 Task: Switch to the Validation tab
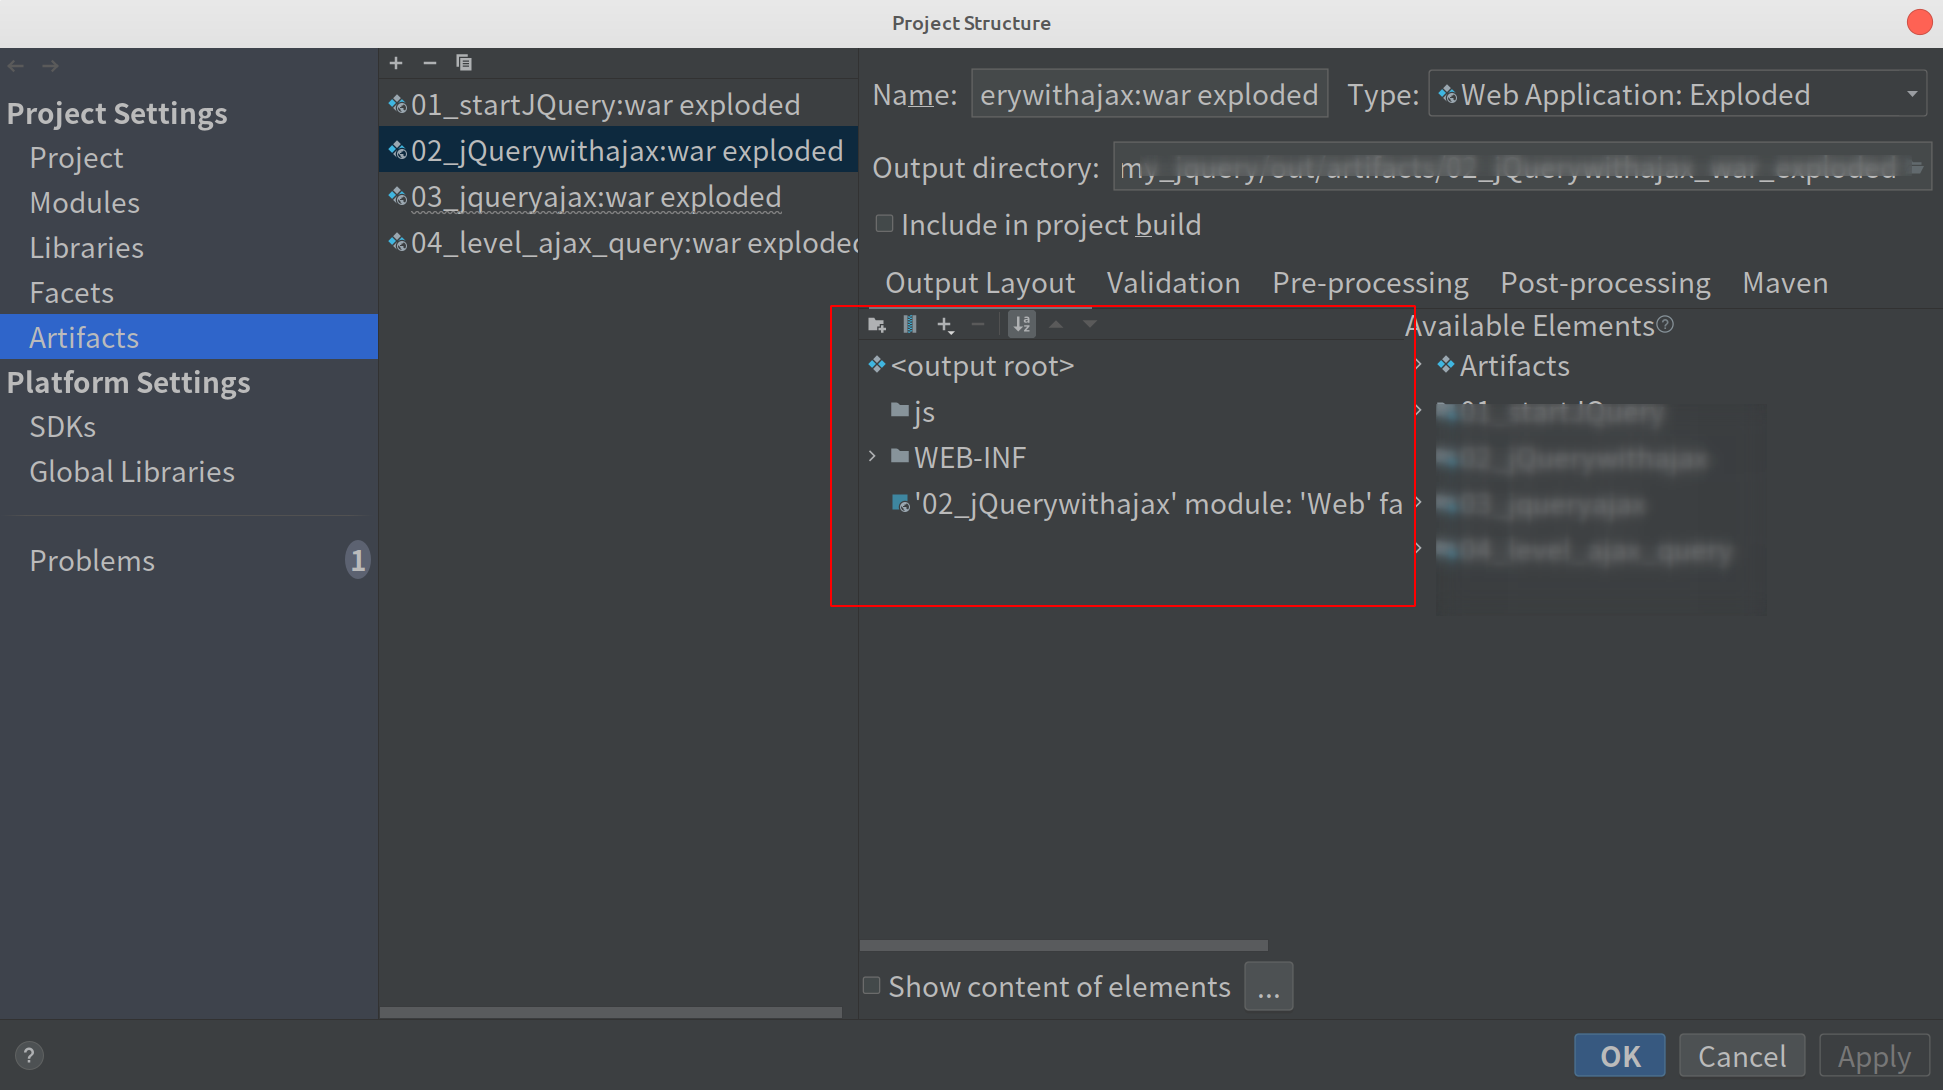click(1173, 283)
